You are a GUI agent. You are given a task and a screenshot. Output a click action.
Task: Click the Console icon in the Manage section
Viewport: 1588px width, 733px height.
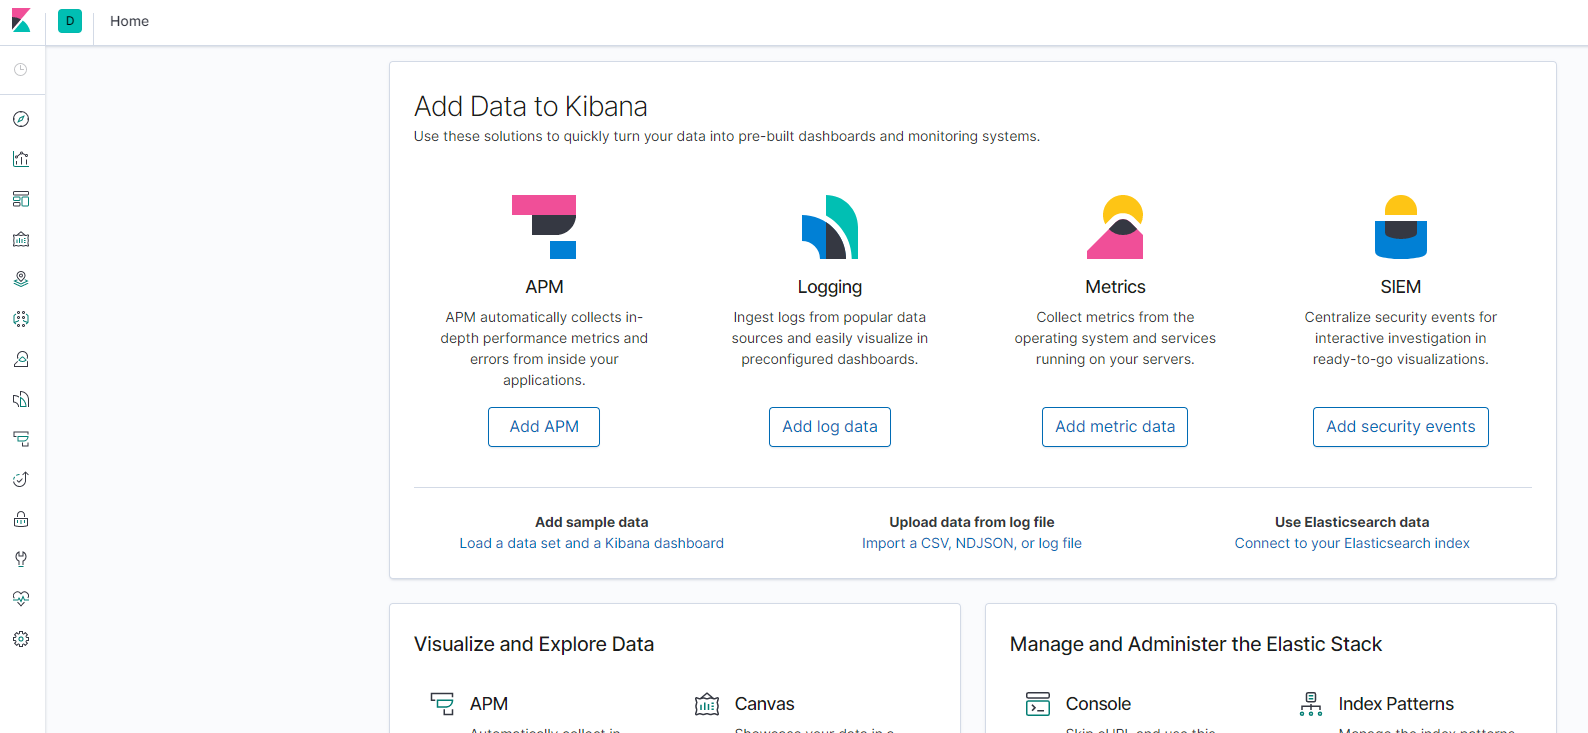1038,704
